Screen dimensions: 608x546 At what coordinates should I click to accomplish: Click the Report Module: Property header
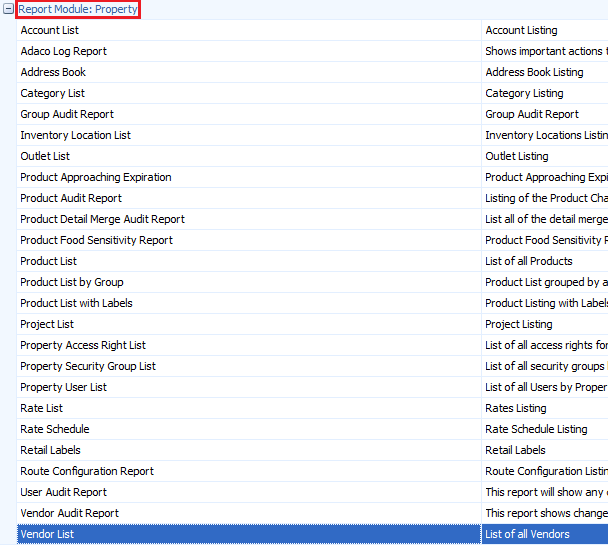point(78,9)
